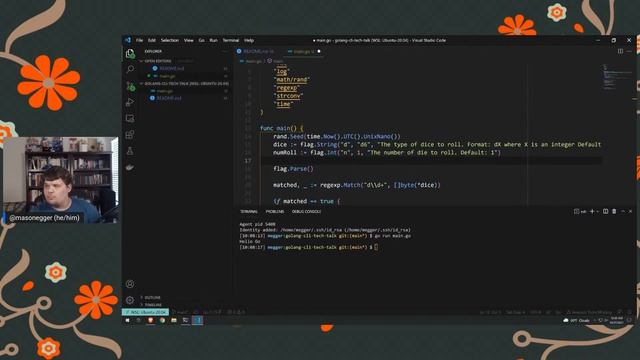Click the unsaved dot on main.go tab
Image resolution: width=640 pixels, height=360 pixels.
pos(319,51)
